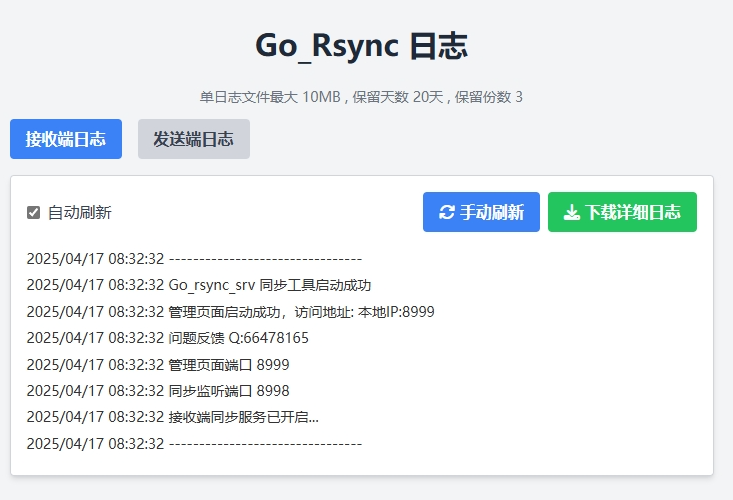733x500 pixels.
Task: Select the 问题反馈 Q:66478165 log line
Action: click(x=238, y=338)
